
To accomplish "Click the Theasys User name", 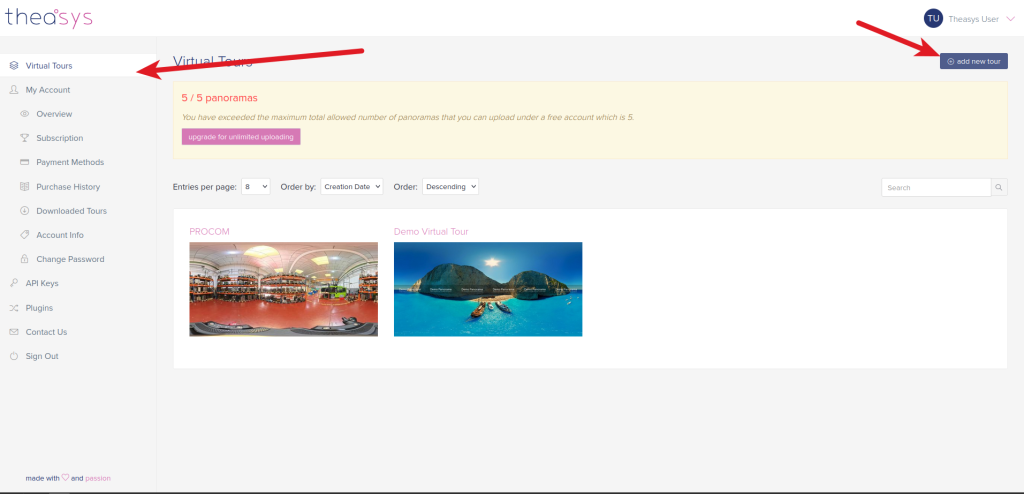I will click(x=973, y=19).
